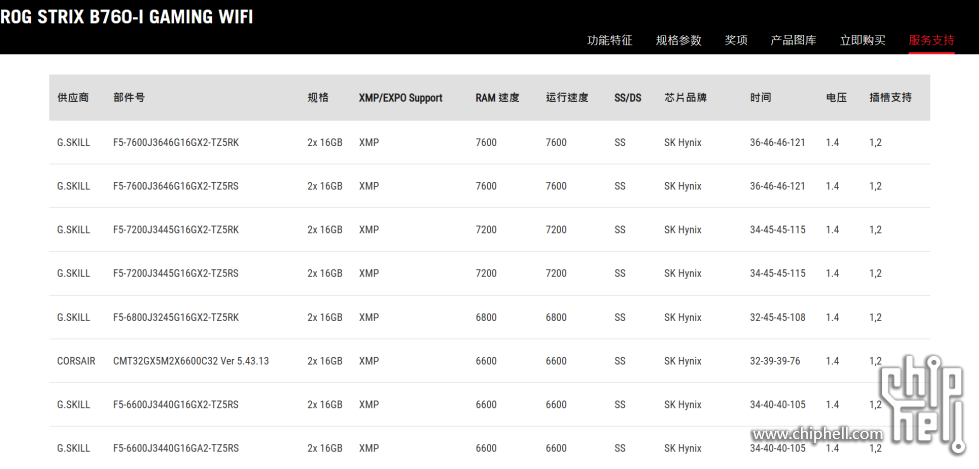Click timing 34-40-40-105 in the F5-6600J3440G16GX2-TZ5RS row

pos(777,405)
